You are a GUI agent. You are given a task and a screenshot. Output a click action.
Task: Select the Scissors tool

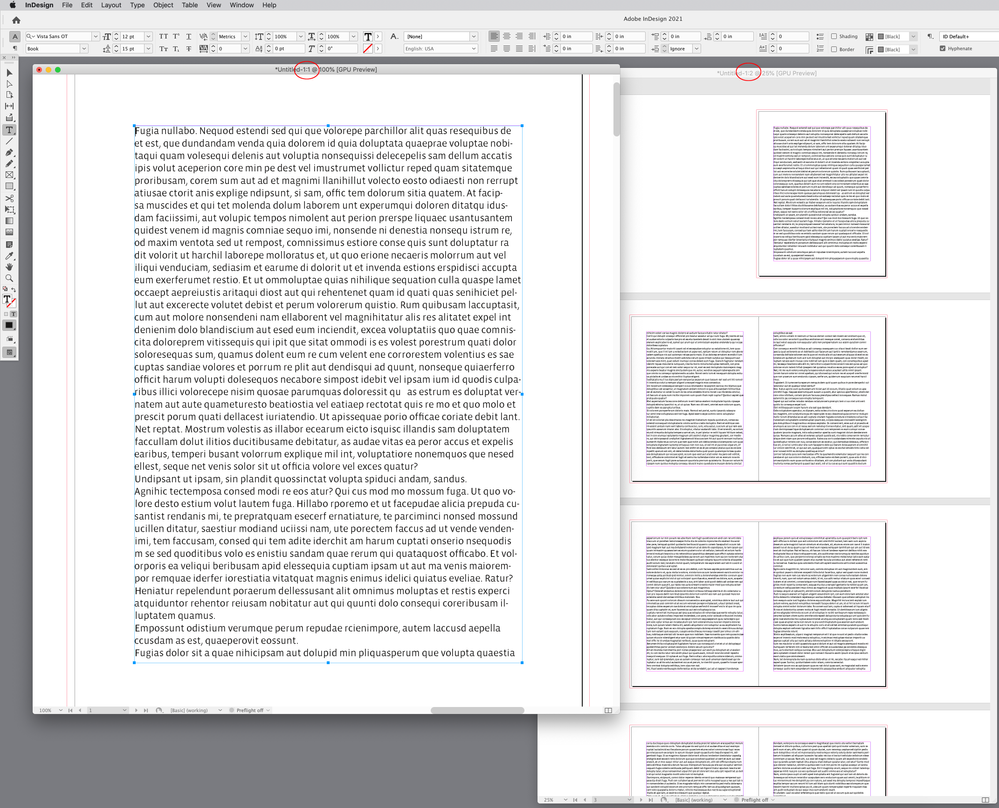[8, 198]
